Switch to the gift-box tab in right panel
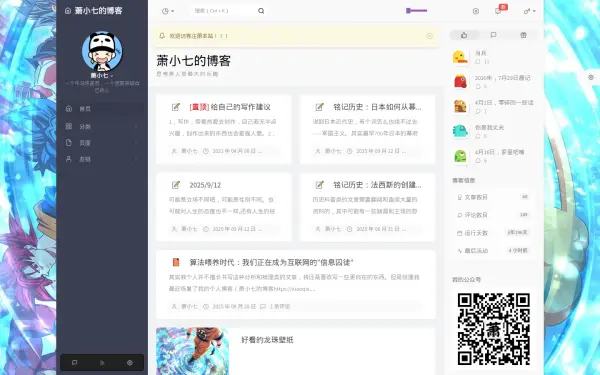The width and height of the screenshot is (600, 375). (523, 35)
